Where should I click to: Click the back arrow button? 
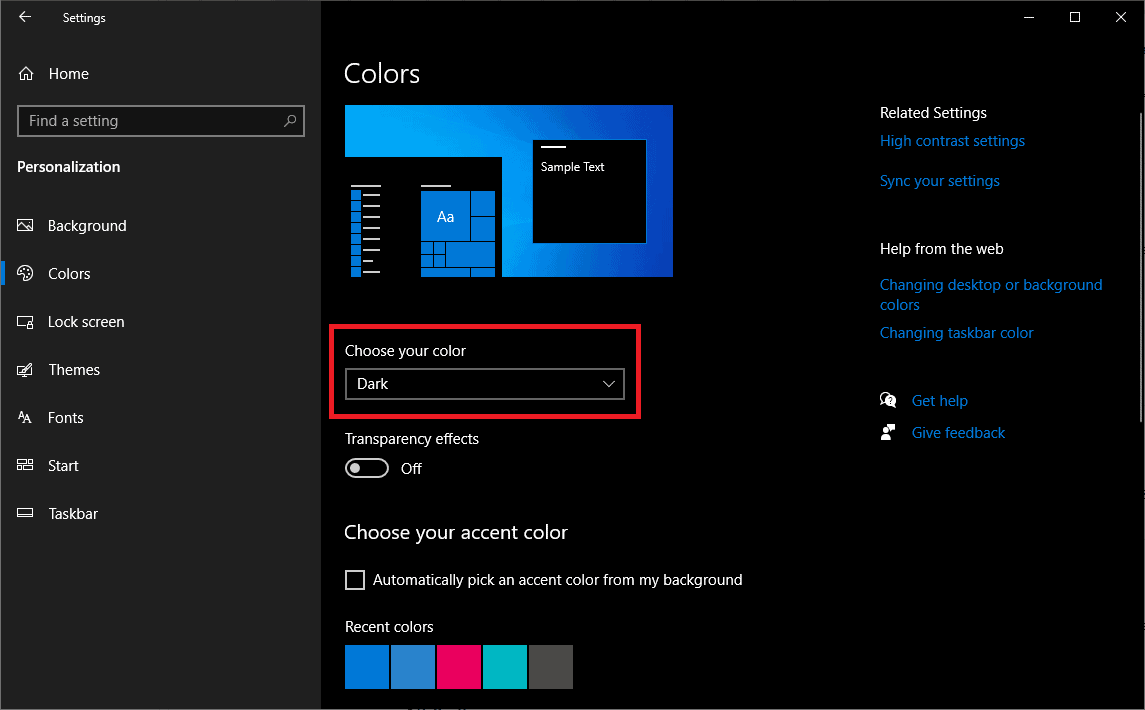tap(24, 17)
